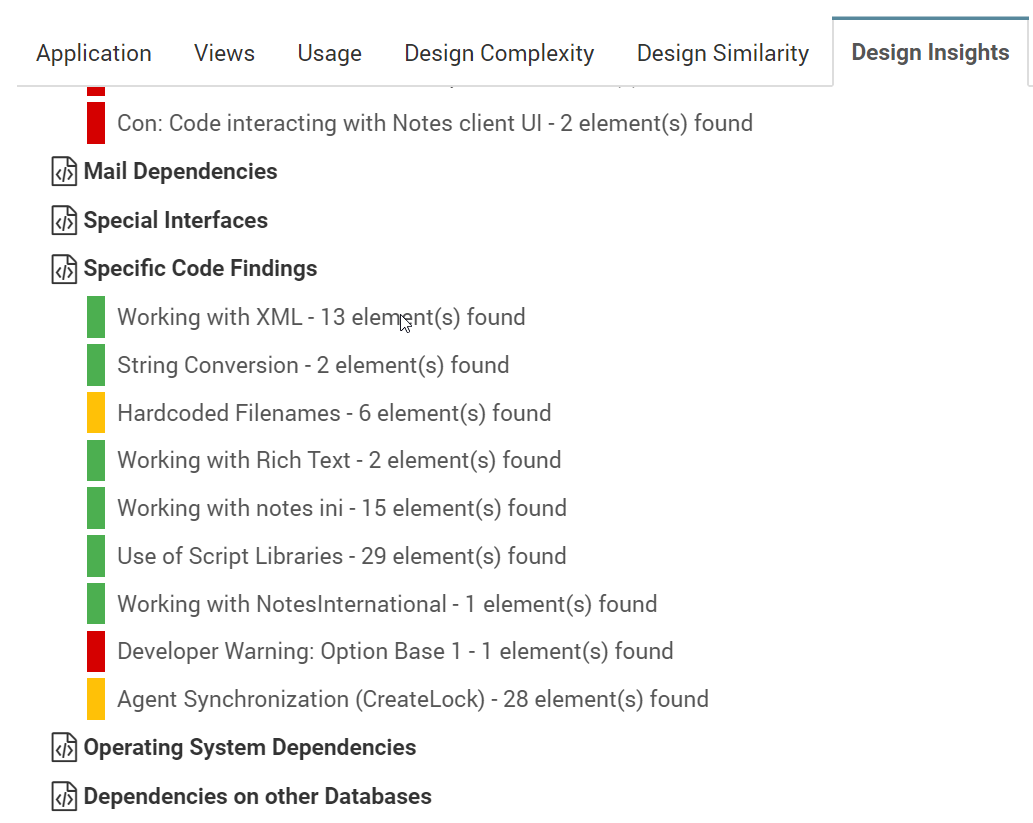Image resolution: width=1033 pixels, height=823 pixels.
Task: Click yellow indicator beside Hardcoded Filenames
Action: click(x=96, y=412)
